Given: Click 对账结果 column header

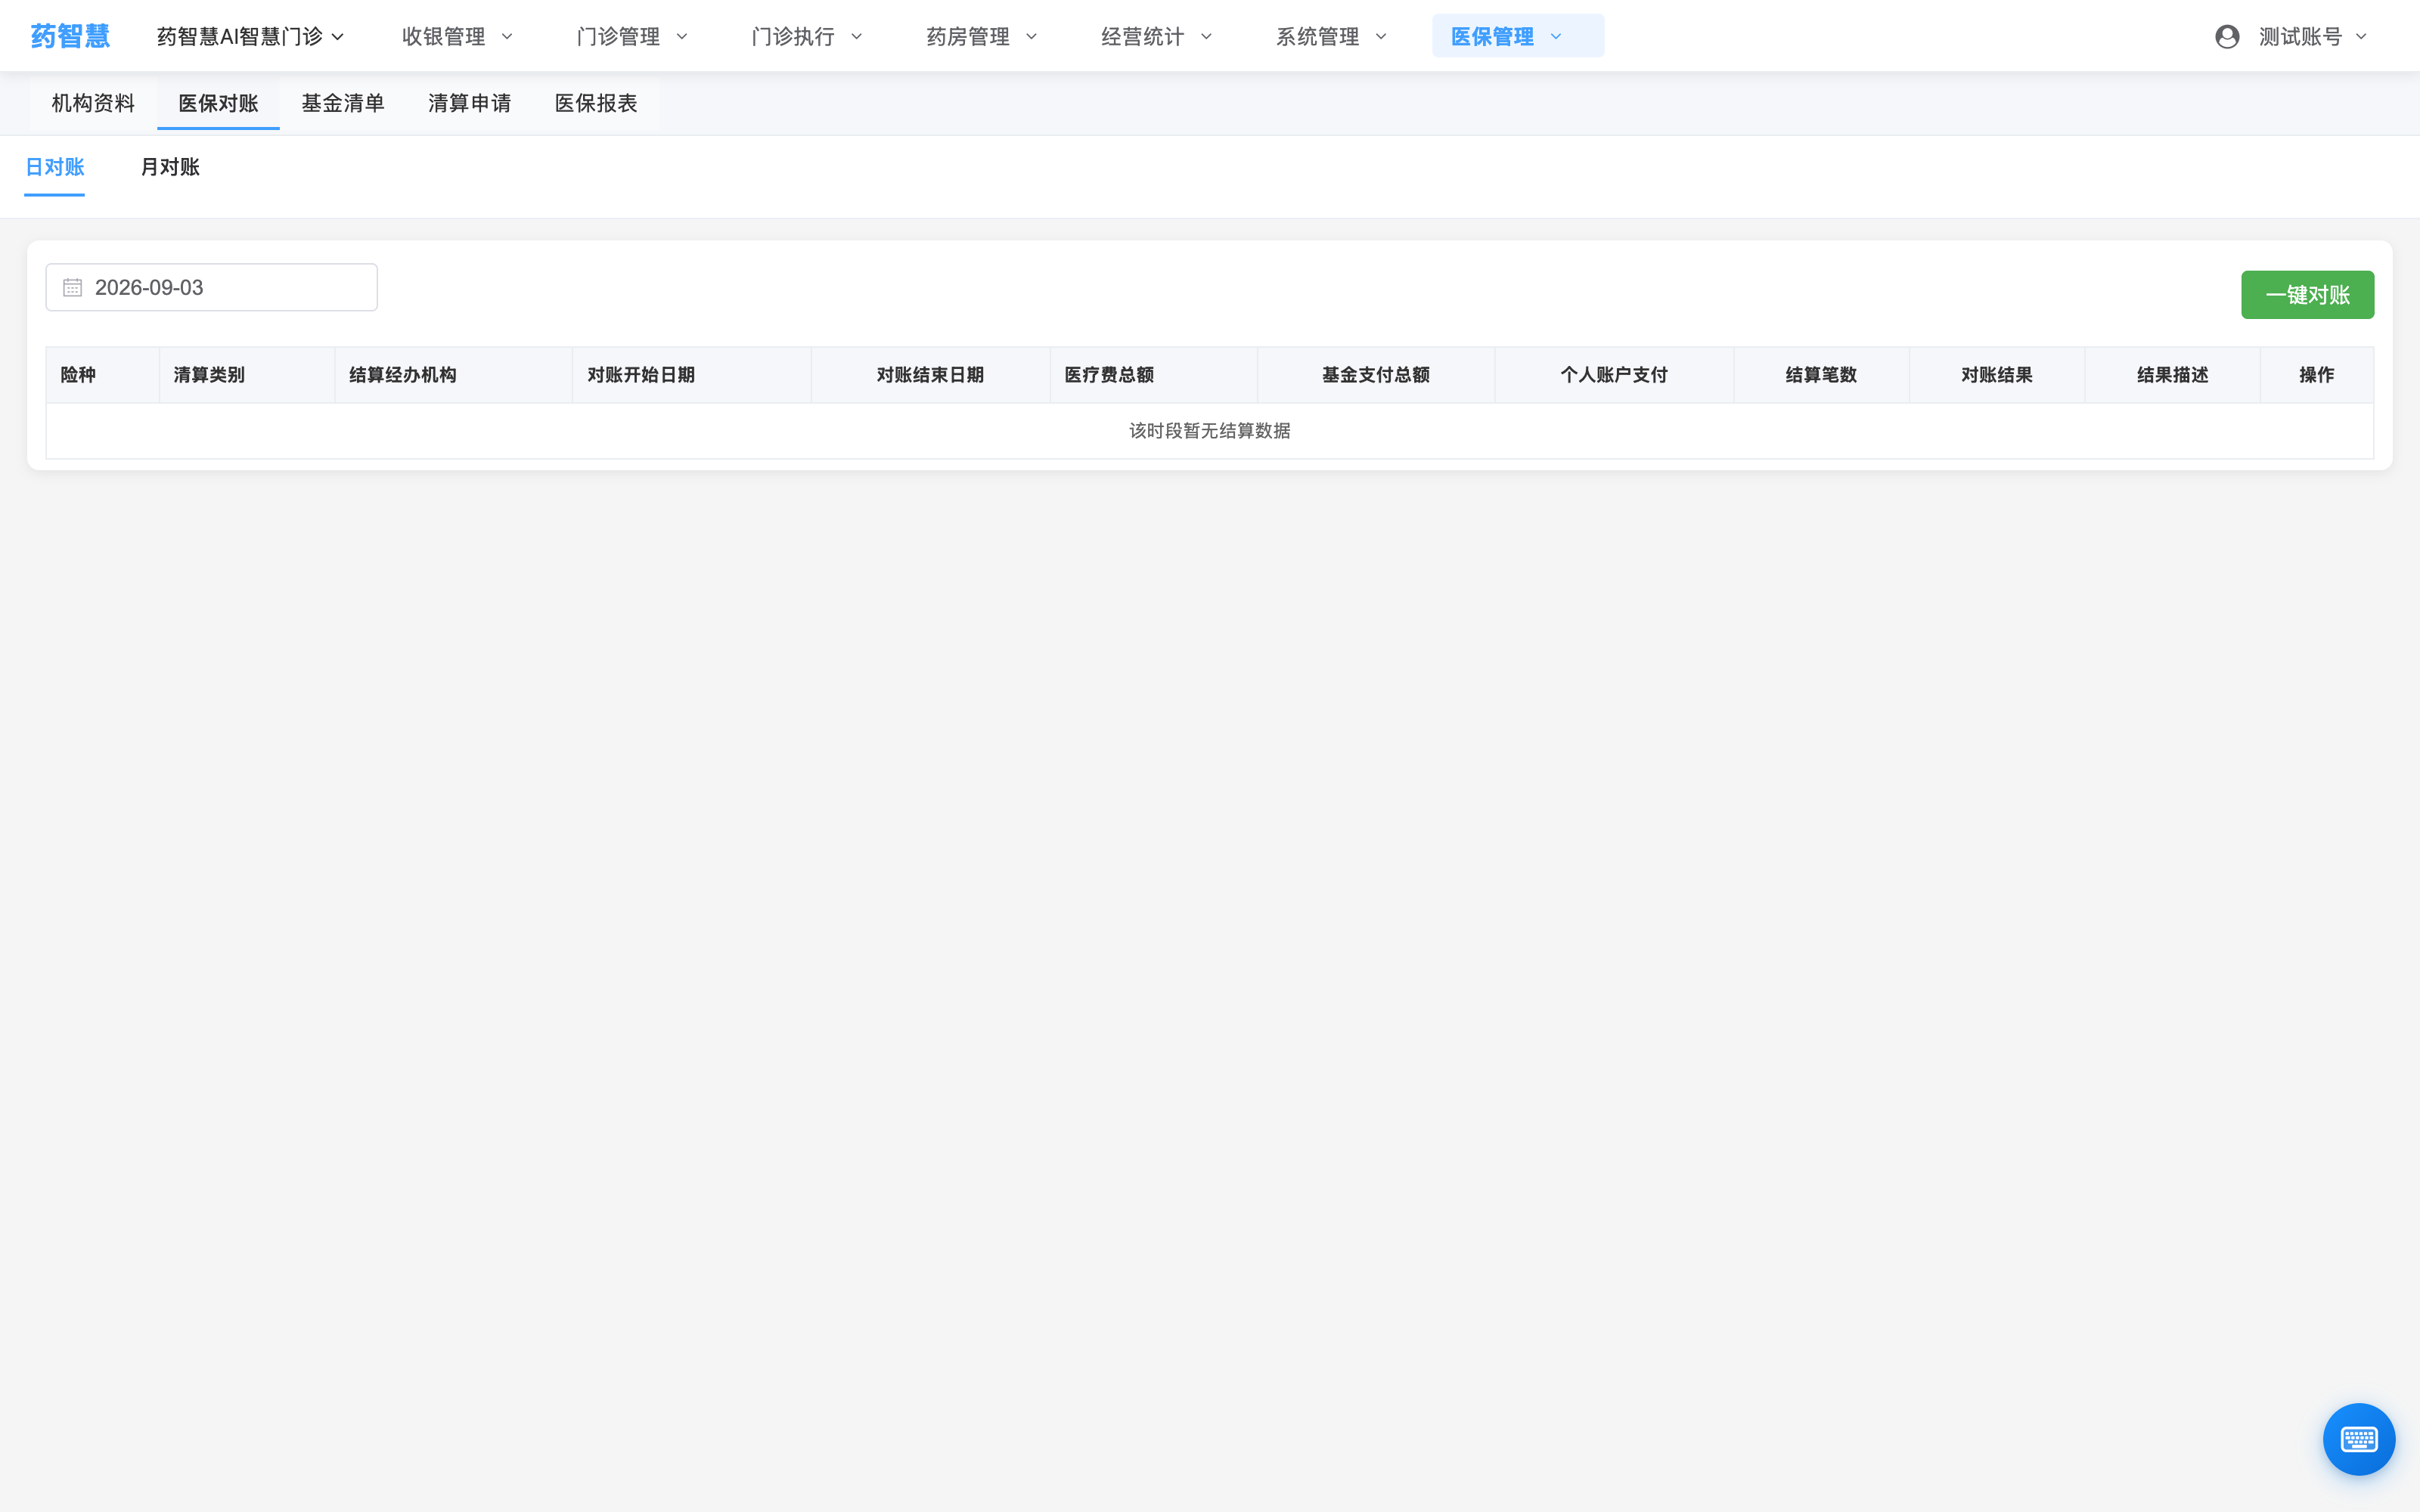Looking at the screenshot, I should click(x=1997, y=375).
